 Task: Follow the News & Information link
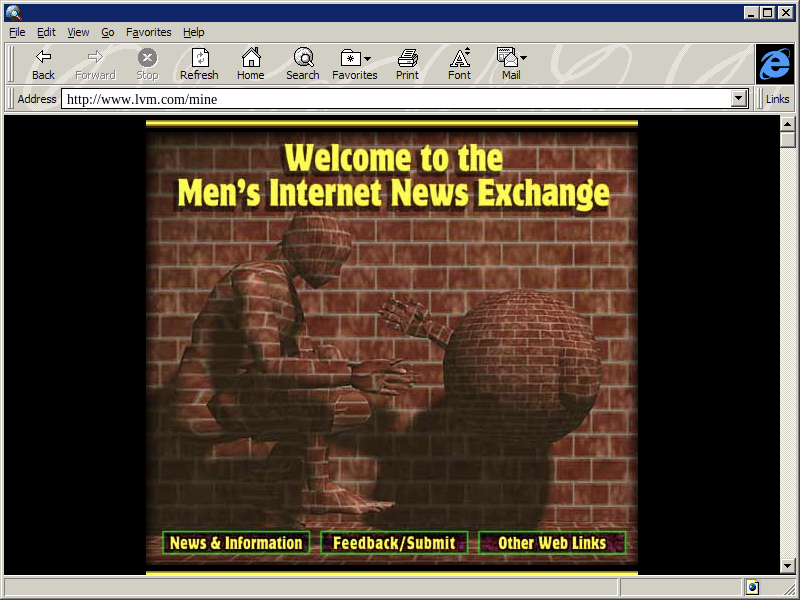236,543
